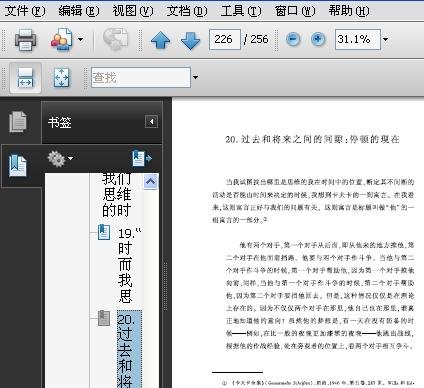Image resolution: width=424 pixels, height=388 pixels.
Task: Click the 查找 search field
Action: 141,77
